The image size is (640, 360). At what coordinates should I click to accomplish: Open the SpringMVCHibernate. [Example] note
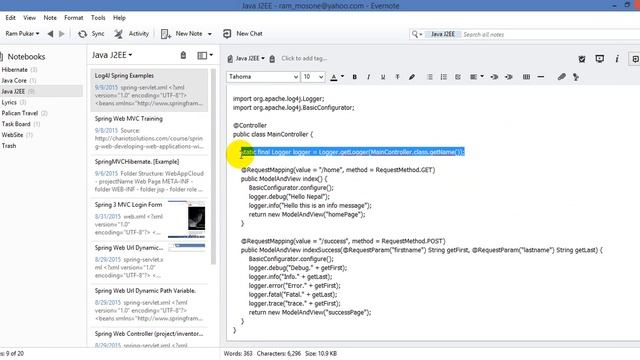coord(149,176)
